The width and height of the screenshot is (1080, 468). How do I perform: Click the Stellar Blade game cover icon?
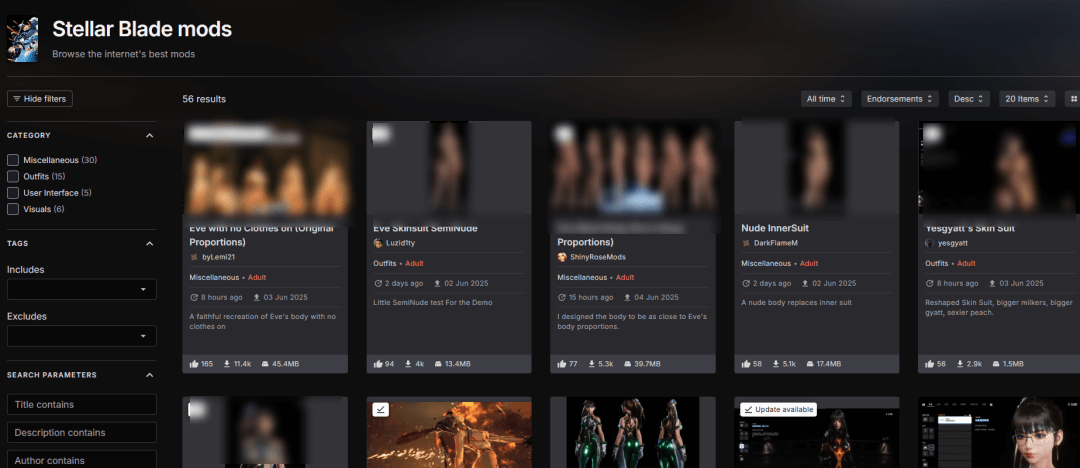[x=22, y=39]
